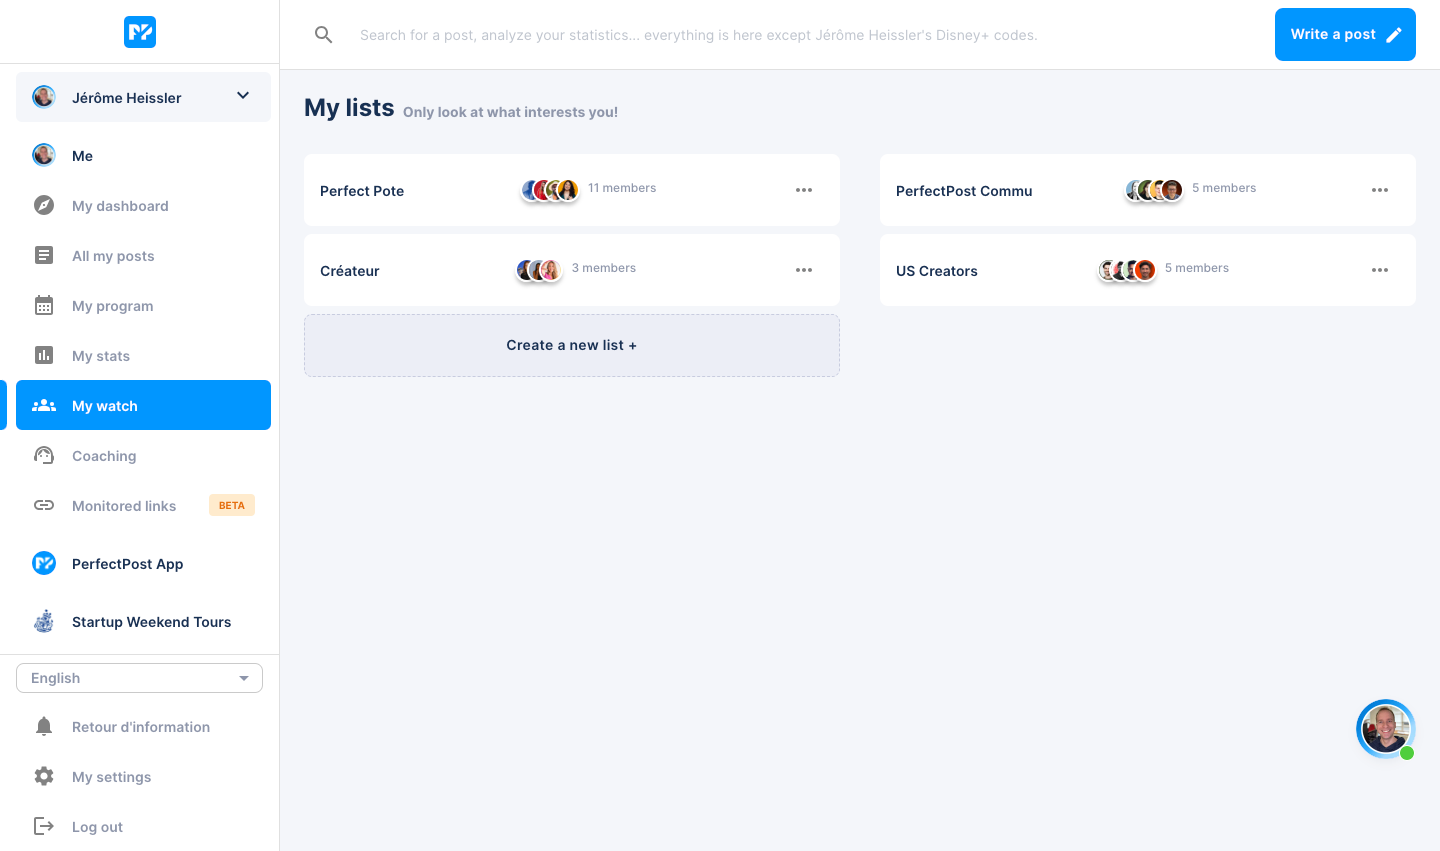Click the Monitored links chain icon

coord(44,505)
